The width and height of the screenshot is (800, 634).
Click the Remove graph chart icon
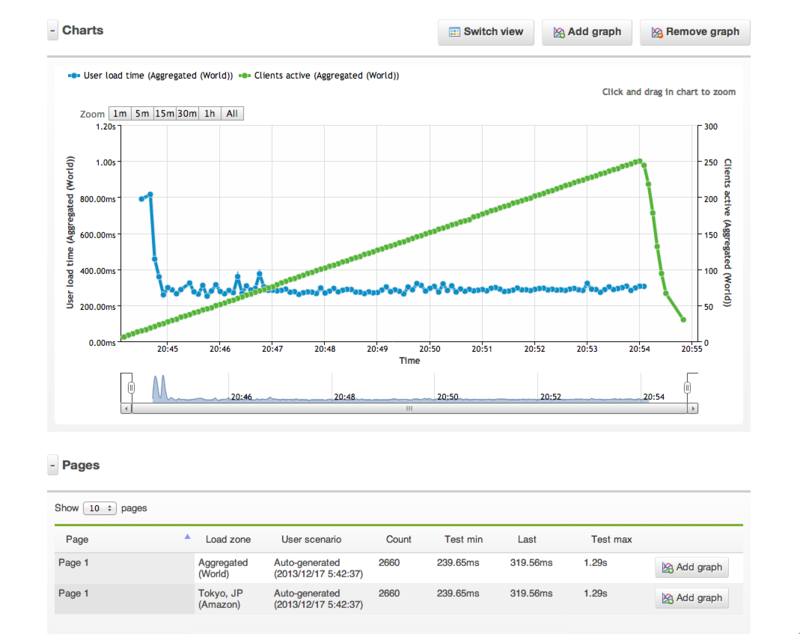[657, 32]
